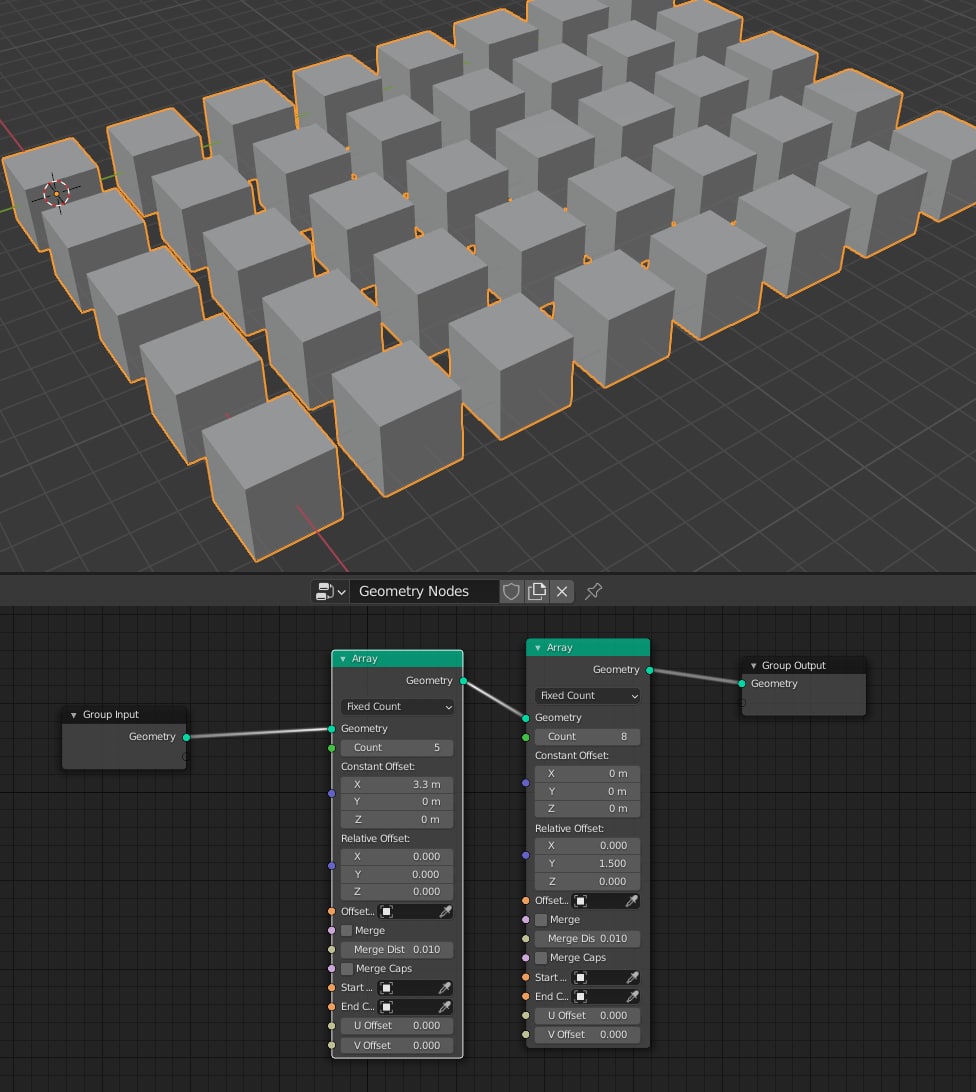976x1092 pixels.
Task: Click Count 5 field in first Array
Action: (x=397, y=747)
